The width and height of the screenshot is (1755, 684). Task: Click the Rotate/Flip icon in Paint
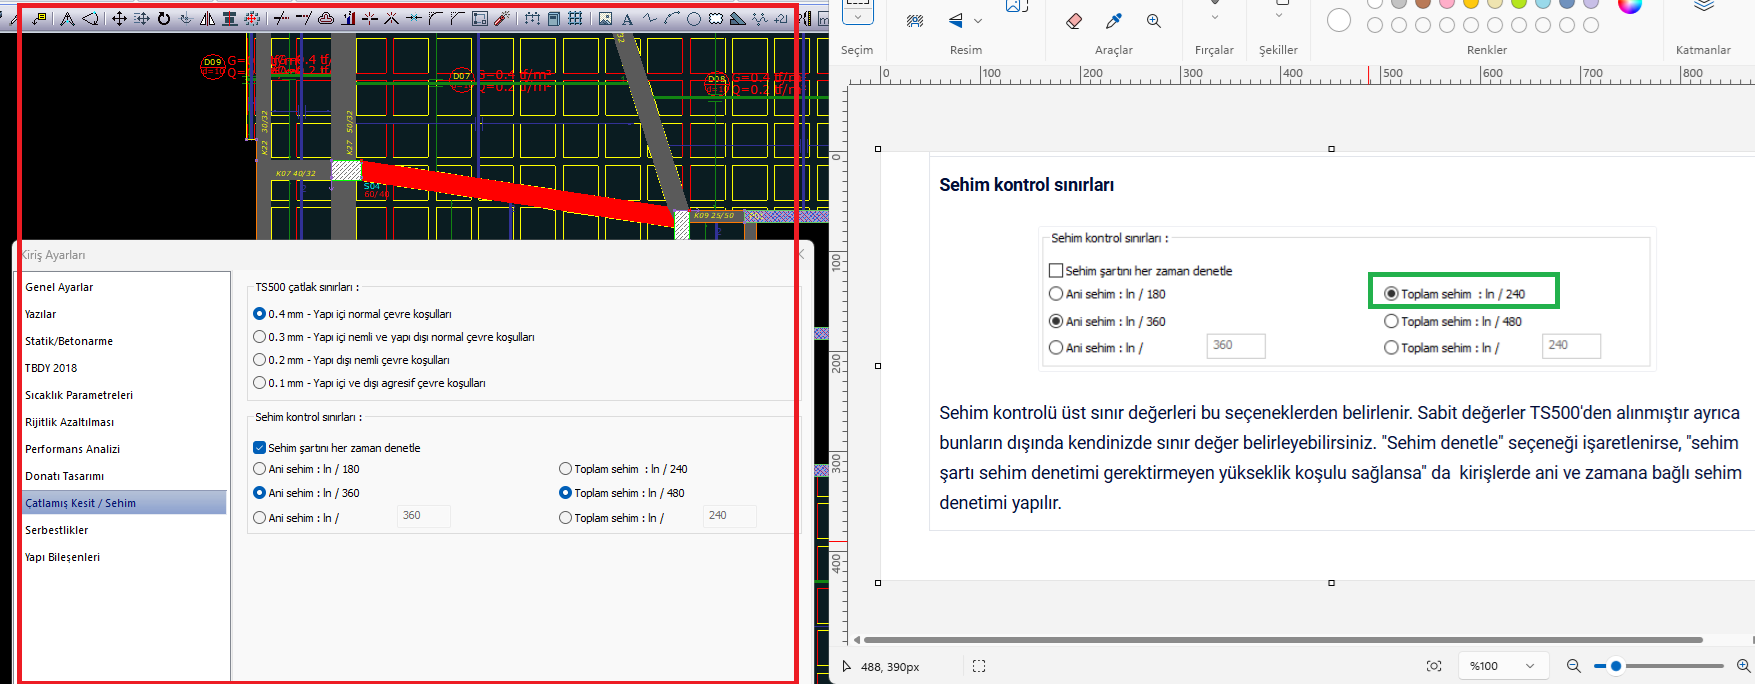[x=957, y=20]
